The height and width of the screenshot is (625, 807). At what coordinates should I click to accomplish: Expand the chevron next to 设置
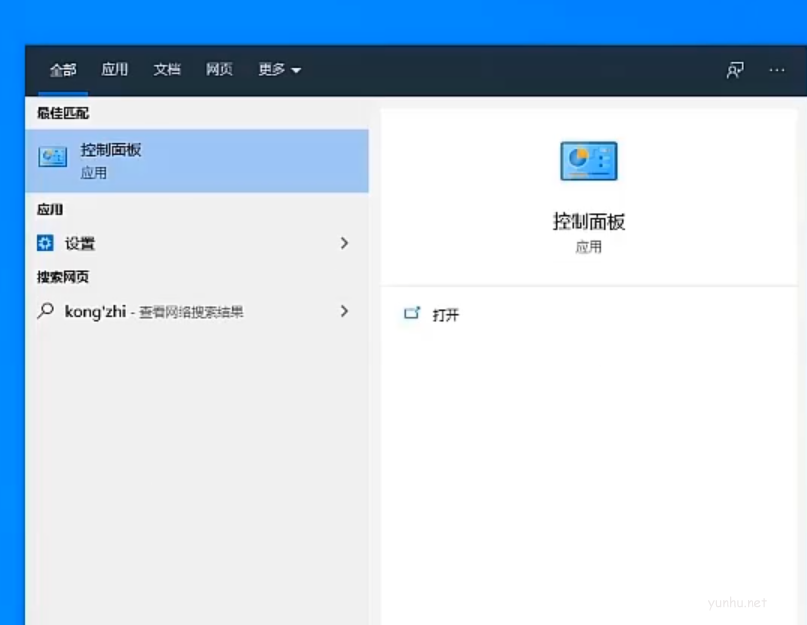point(344,243)
